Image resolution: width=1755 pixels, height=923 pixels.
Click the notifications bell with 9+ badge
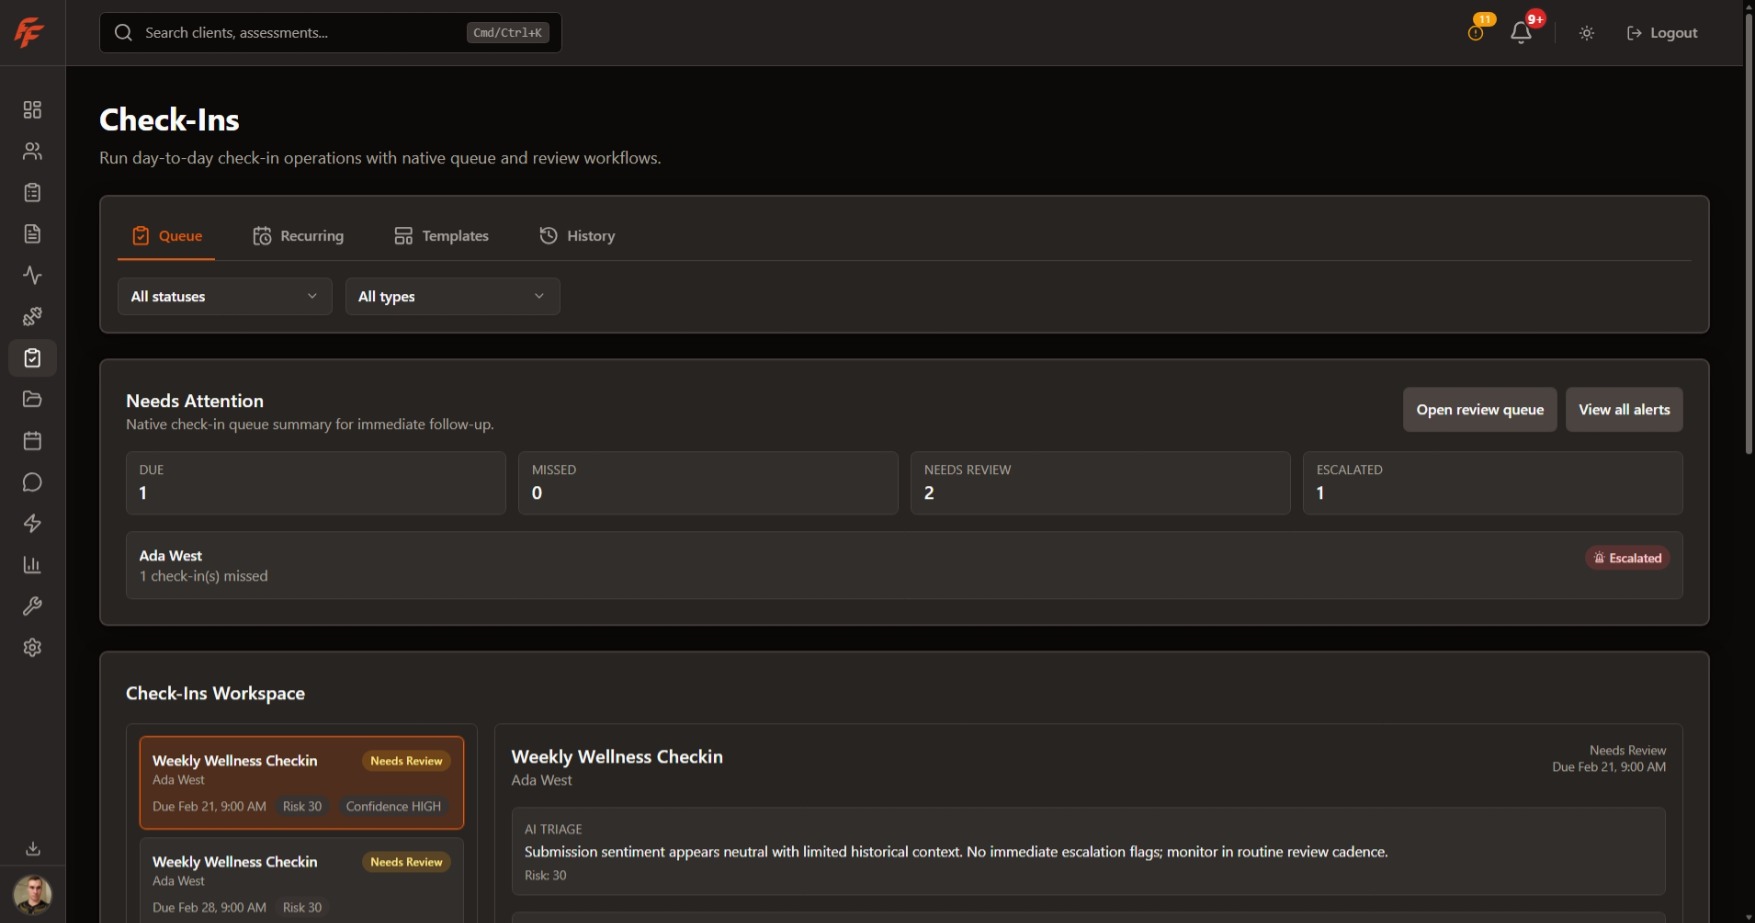[x=1520, y=32]
